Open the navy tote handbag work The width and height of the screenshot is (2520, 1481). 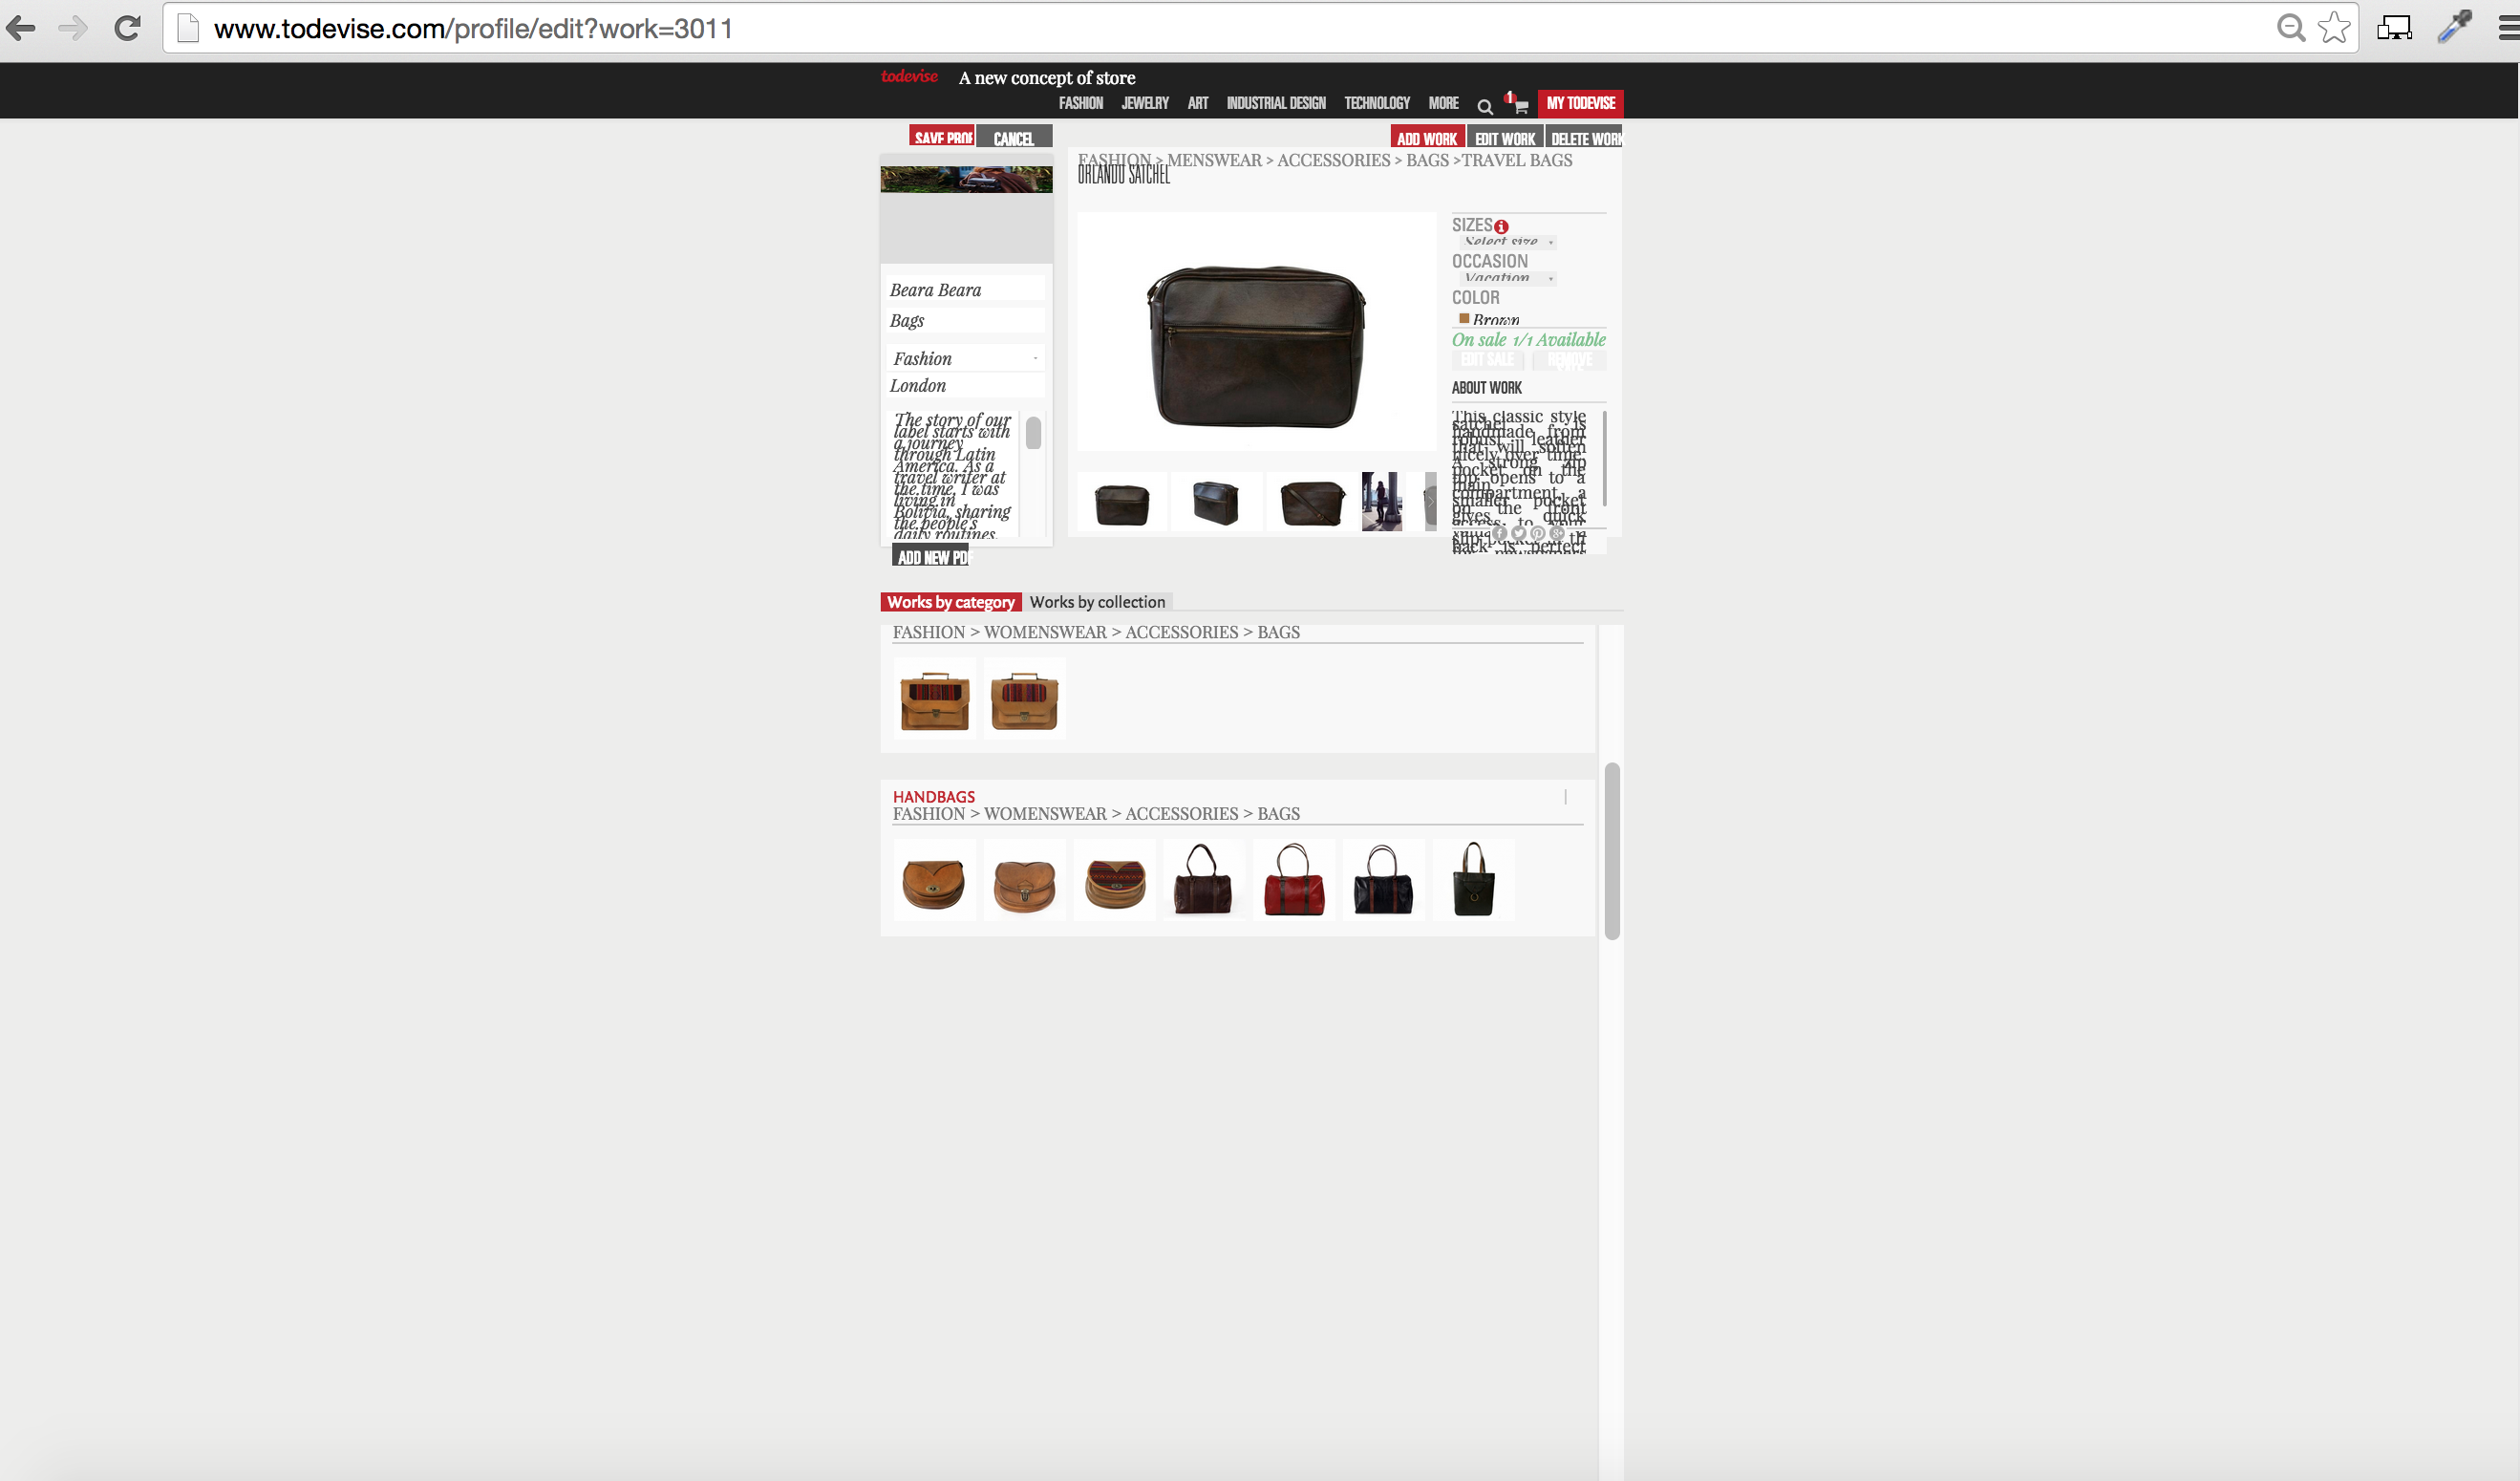(1384, 880)
